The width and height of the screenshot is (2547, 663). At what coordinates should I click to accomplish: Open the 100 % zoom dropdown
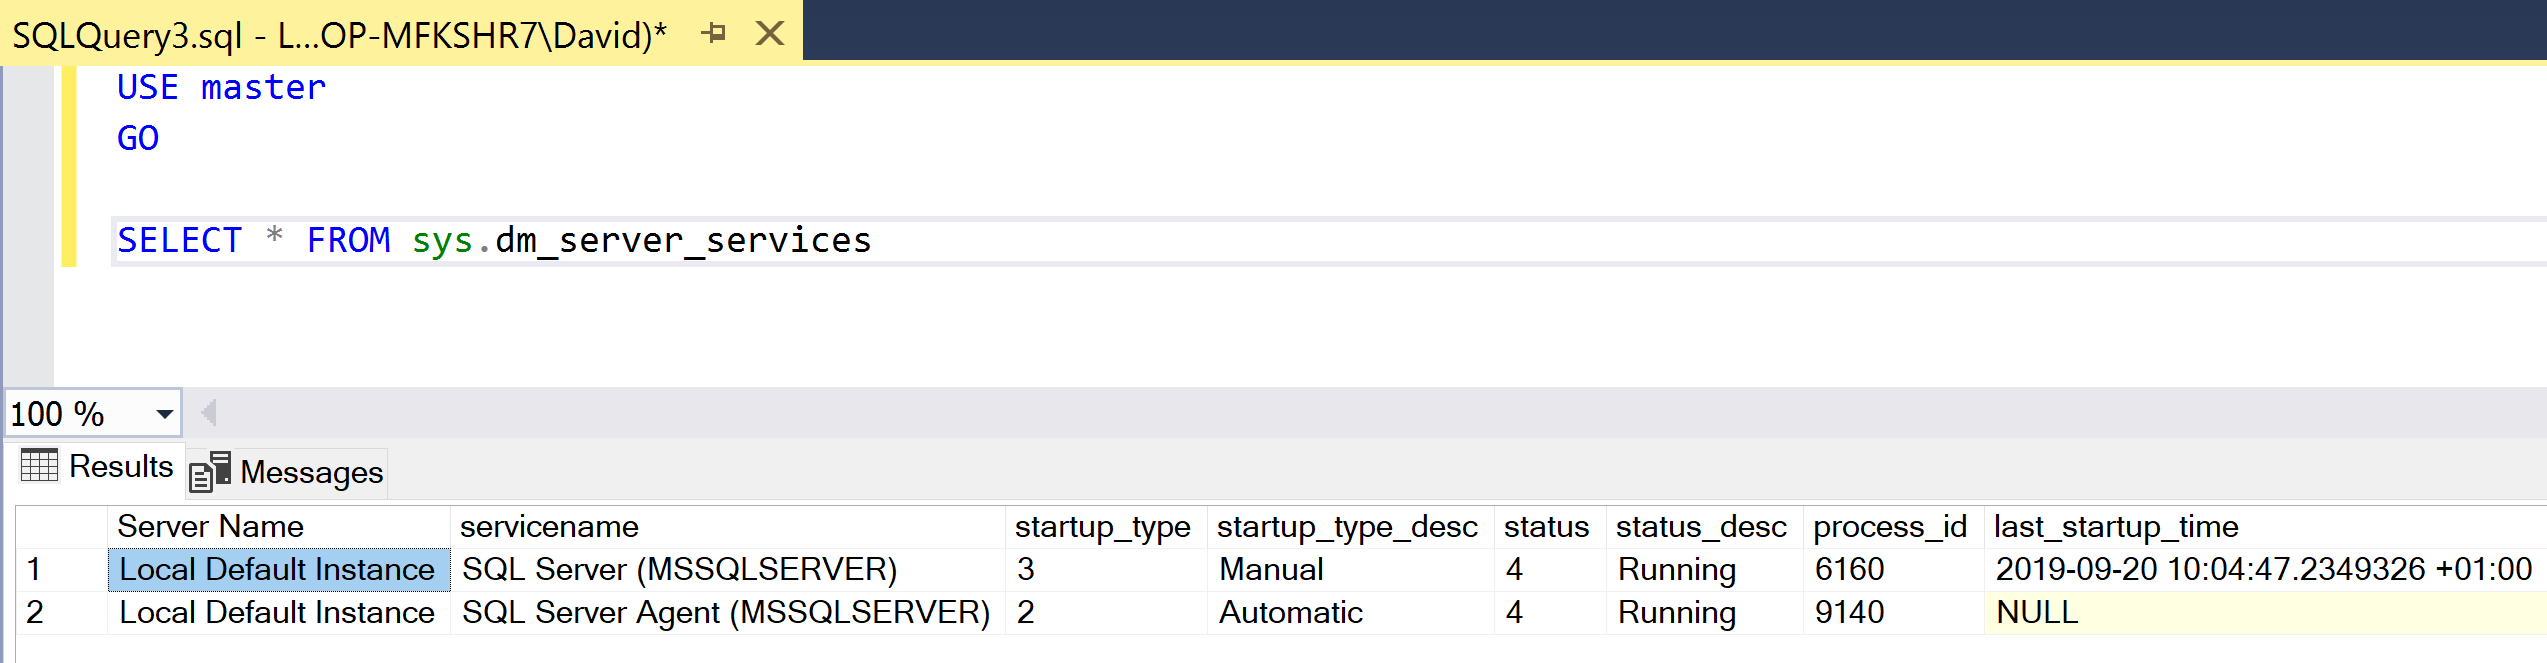(164, 413)
